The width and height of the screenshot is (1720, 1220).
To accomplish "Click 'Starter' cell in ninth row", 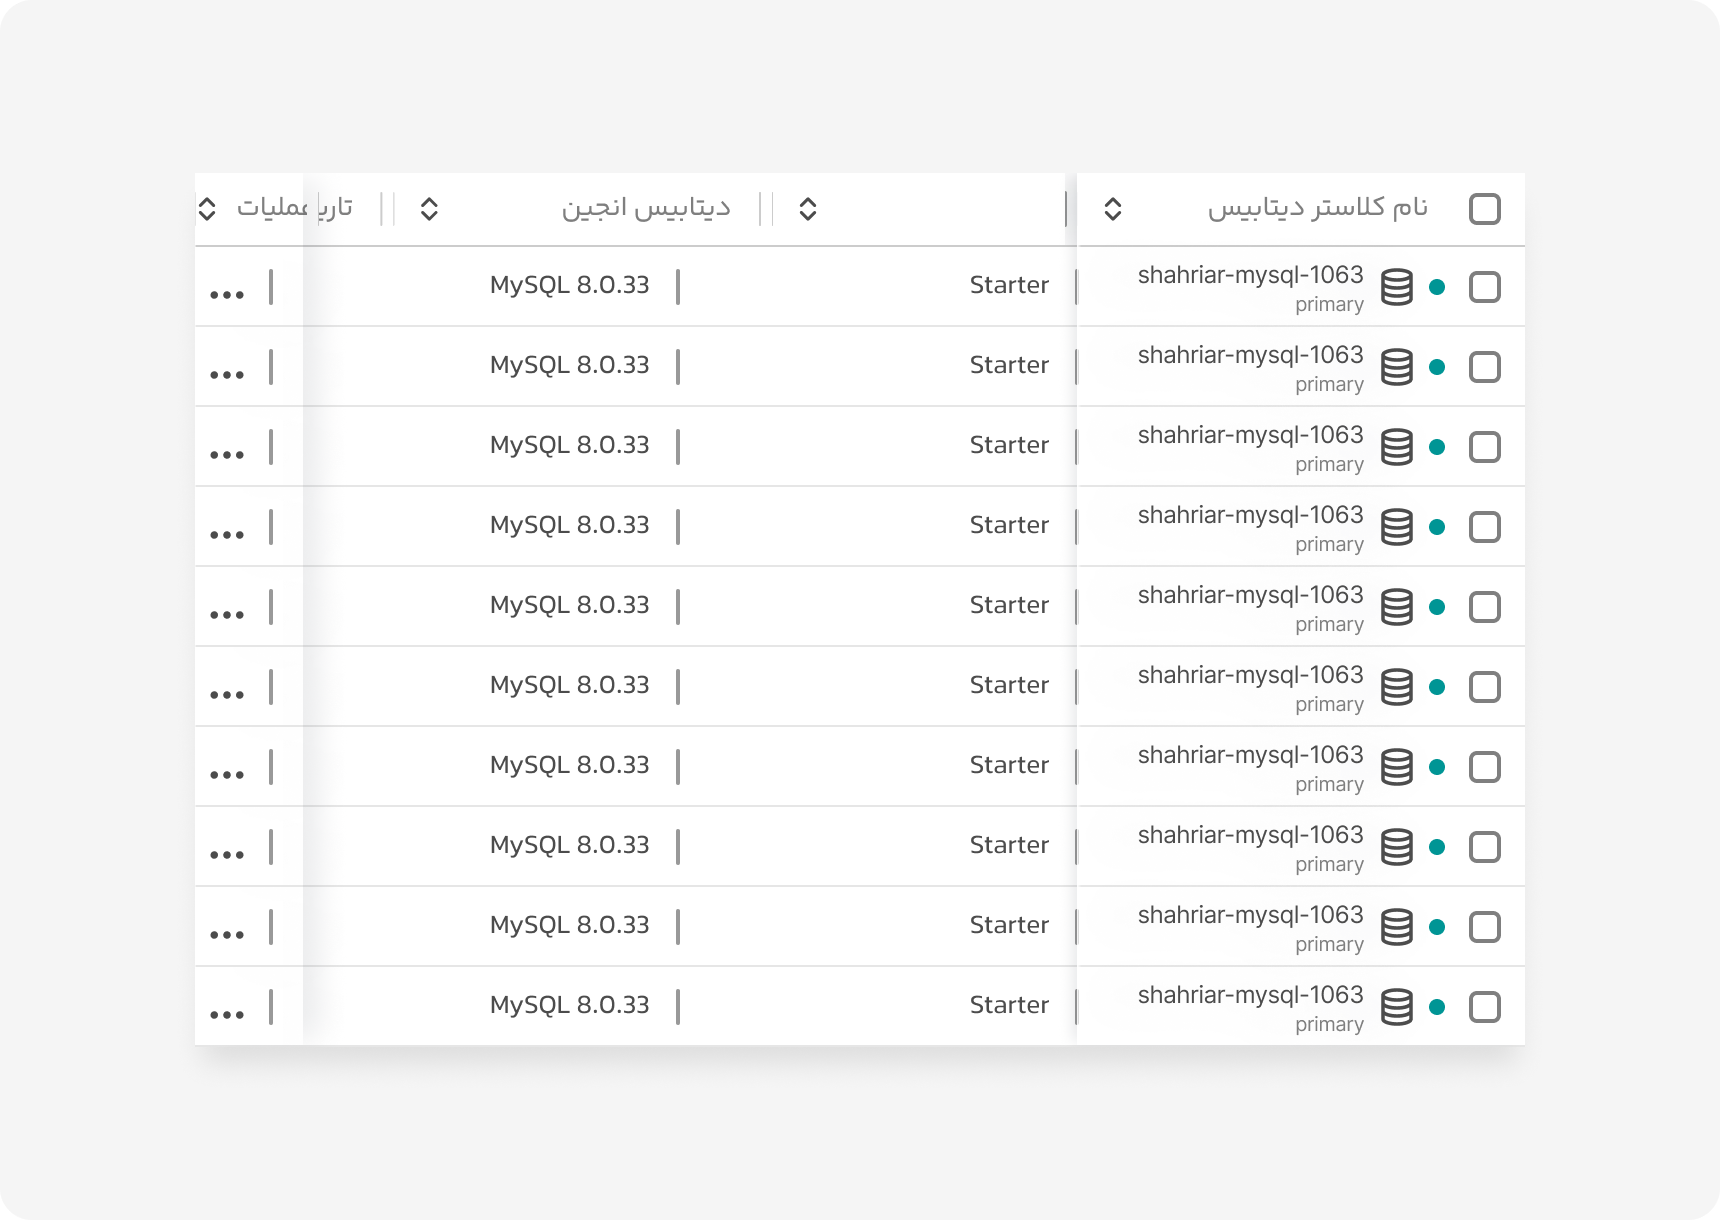I will 1009,925.
